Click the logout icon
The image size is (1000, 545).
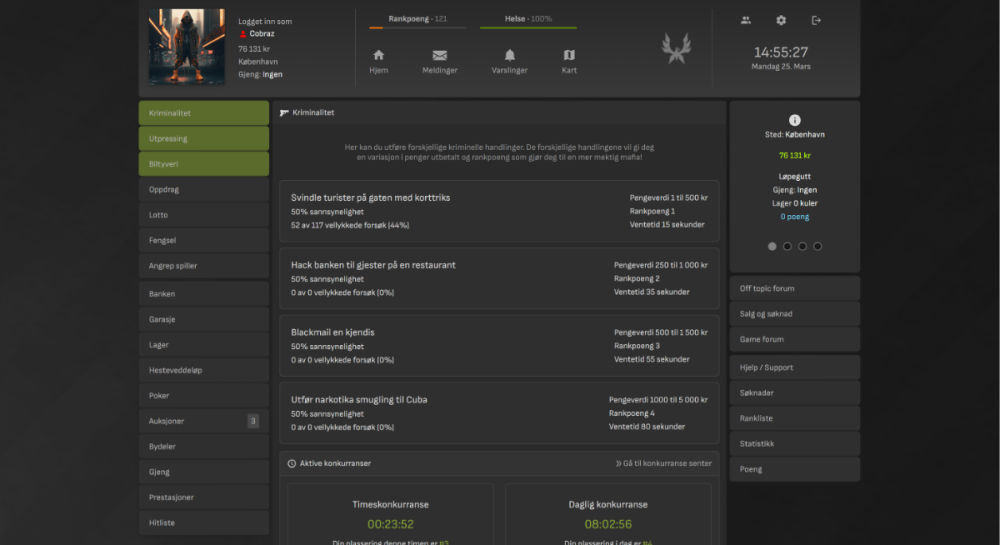816,20
